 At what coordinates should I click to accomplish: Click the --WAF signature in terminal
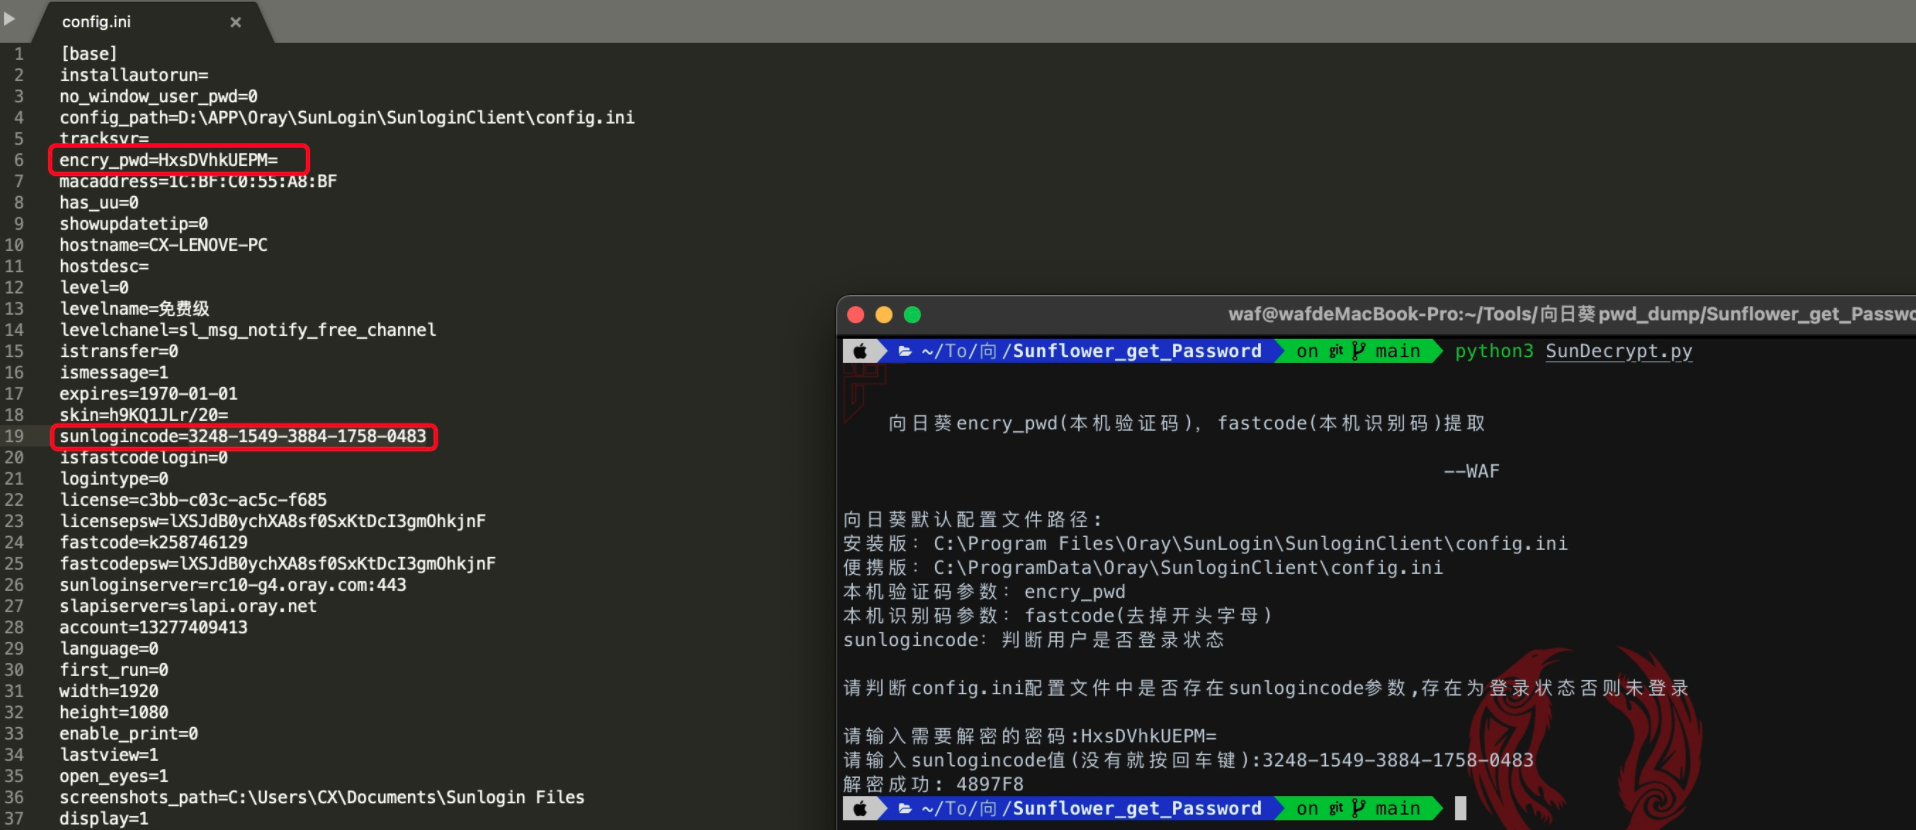click(1472, 471)
